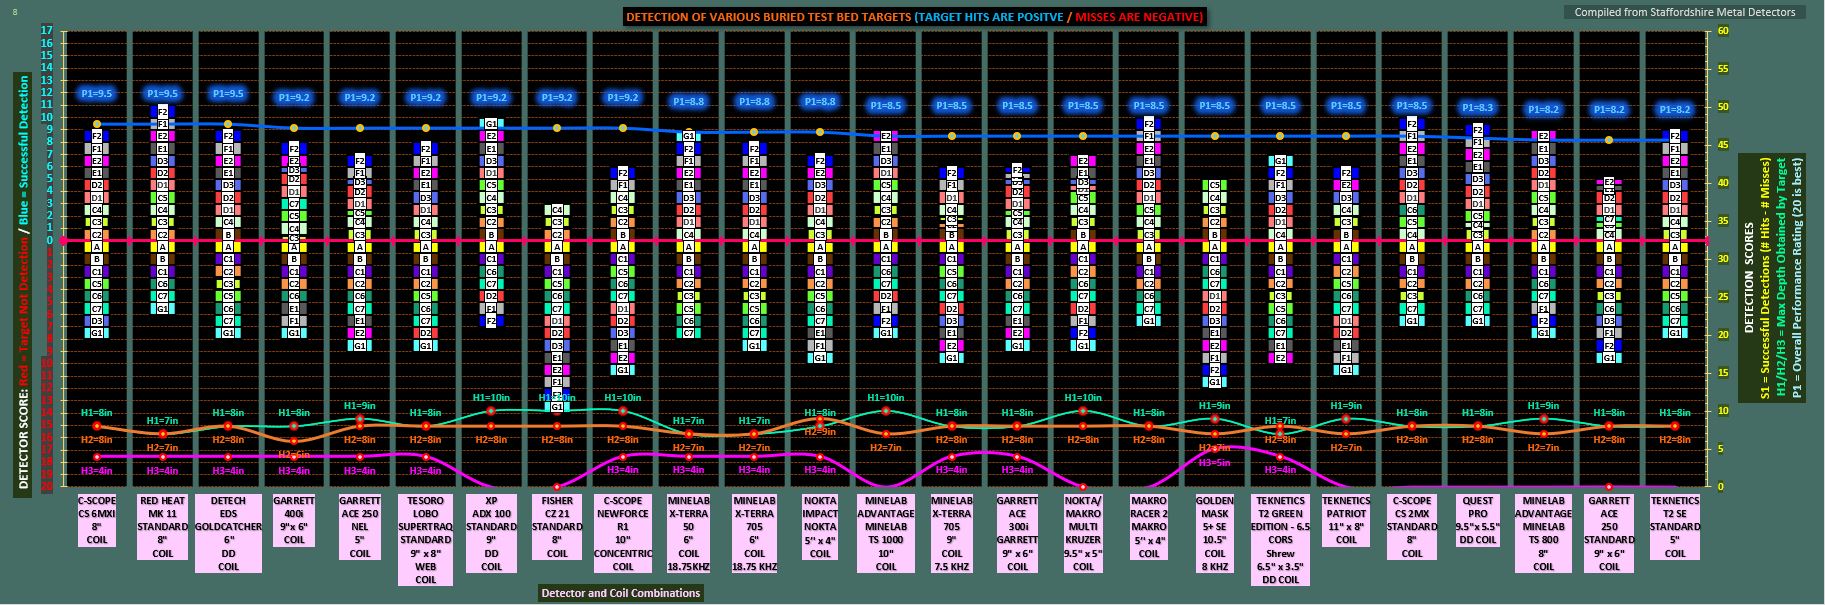Select the TEKNETICS T2 GREEN EDITION label

pyautogui.click(x=1280, y=539)
